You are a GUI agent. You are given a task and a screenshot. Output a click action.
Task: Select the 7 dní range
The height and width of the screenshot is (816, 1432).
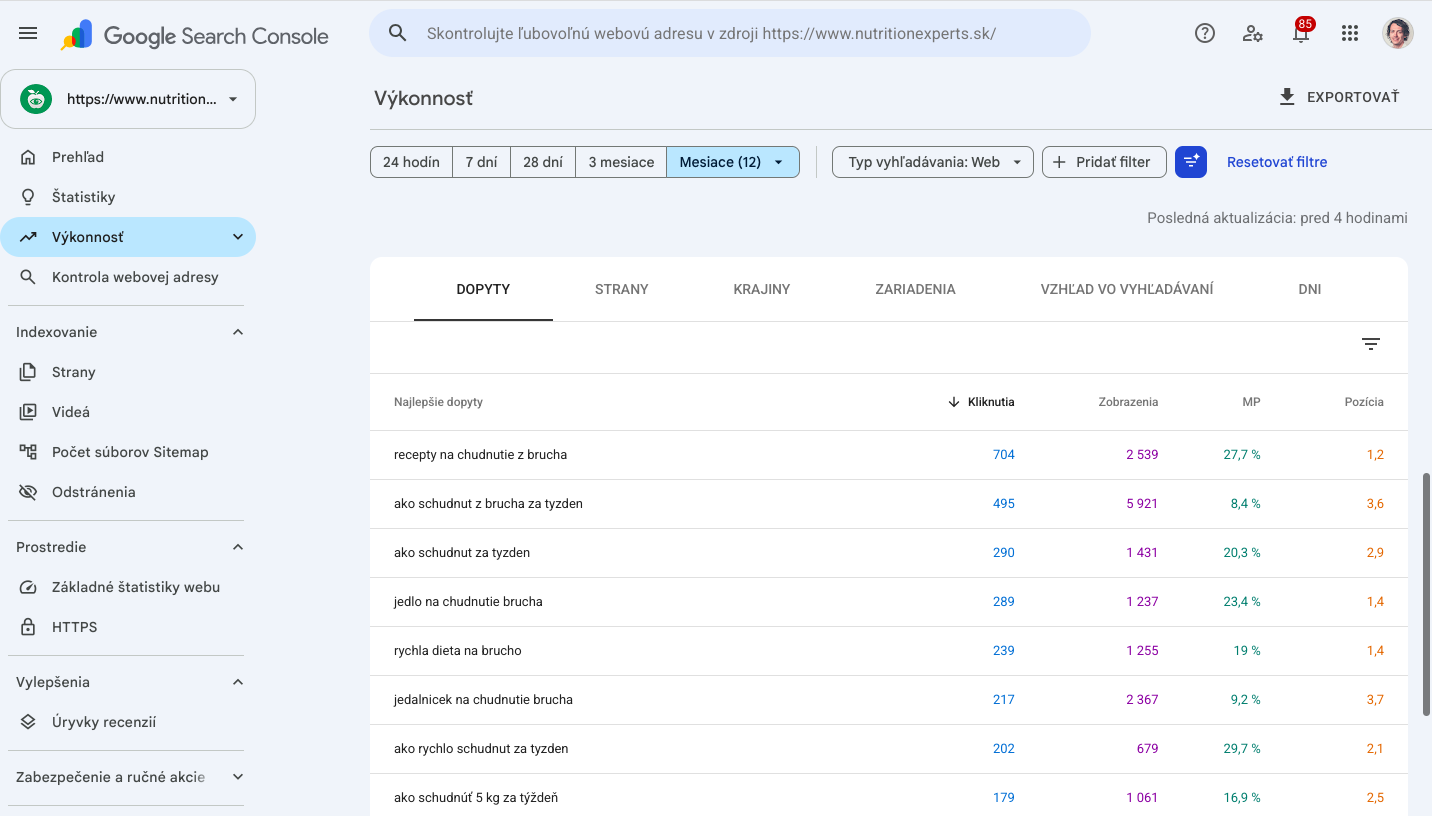pyautogui.click(x=481, y=162)
